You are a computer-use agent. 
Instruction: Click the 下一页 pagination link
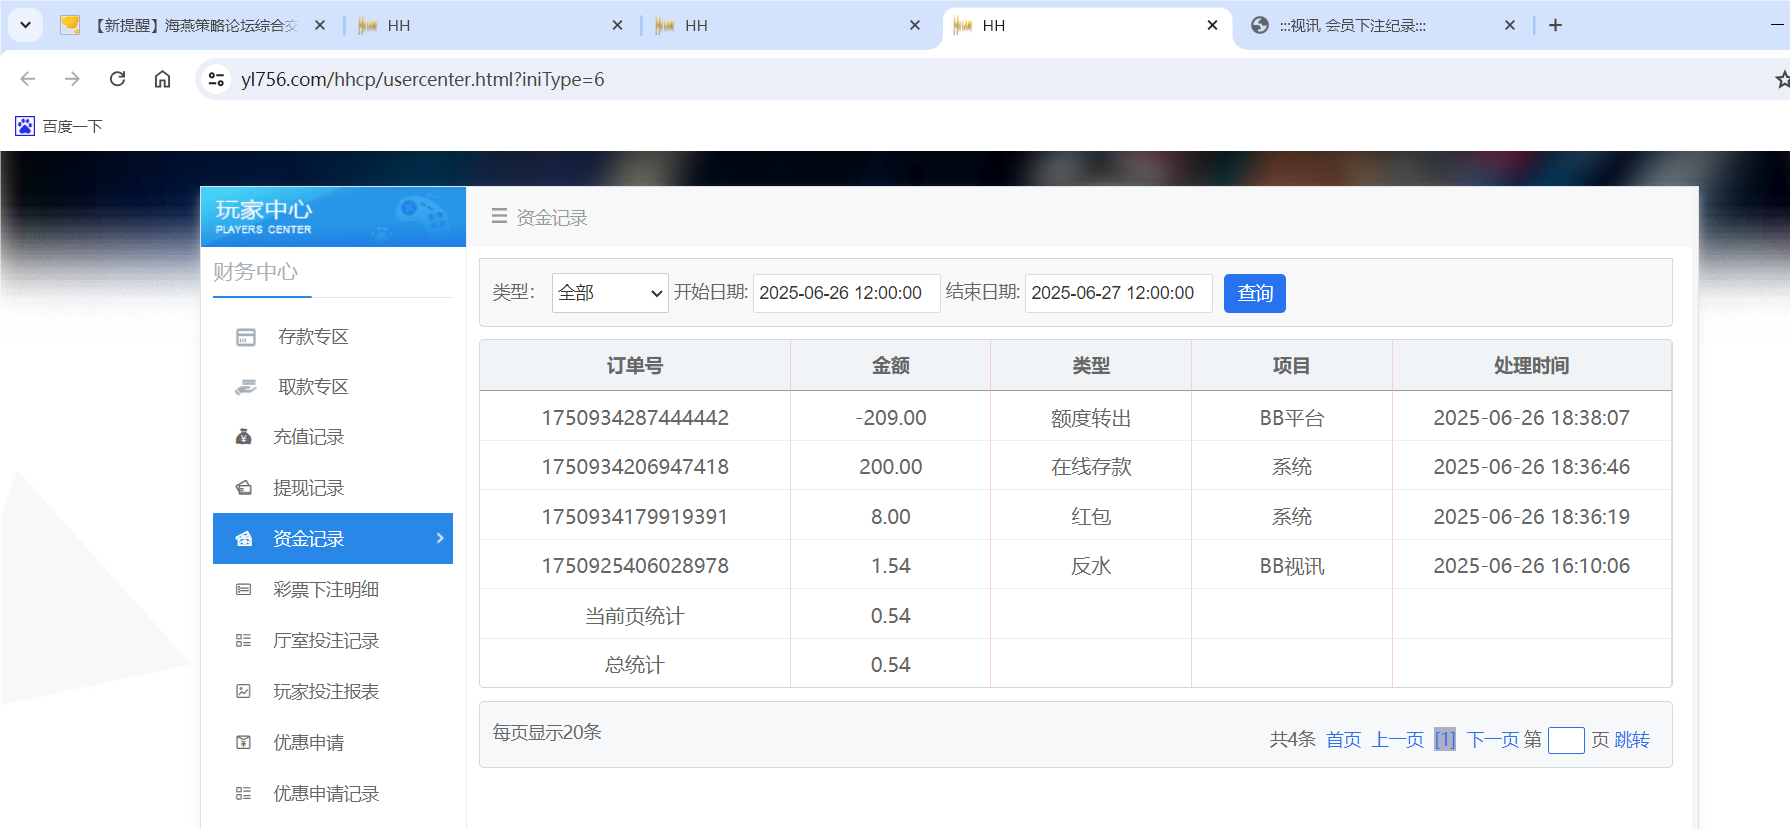[x=1492, y=740]
